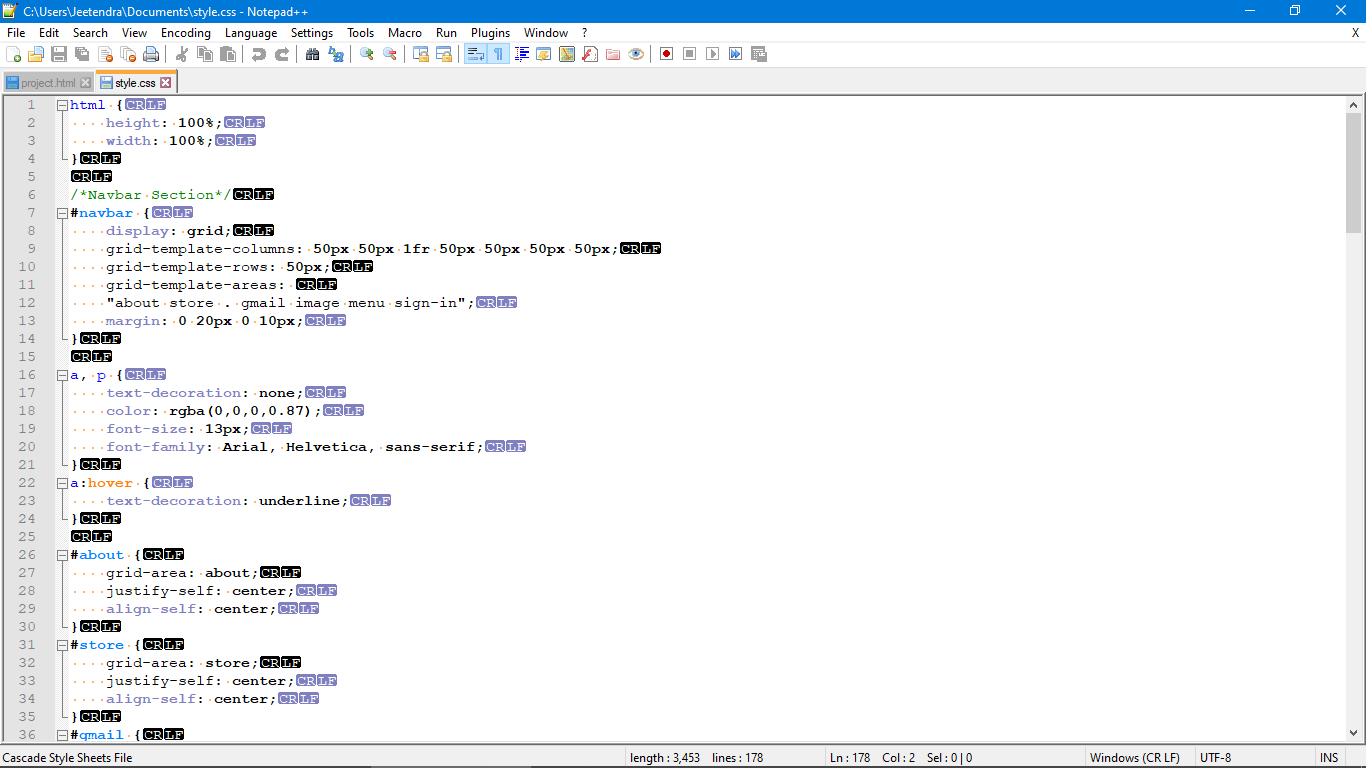Click the vertical scrollbar down arrow
Image resolution: width=1366 pixels, height=768 pixels.
[x=1354, y=733]
